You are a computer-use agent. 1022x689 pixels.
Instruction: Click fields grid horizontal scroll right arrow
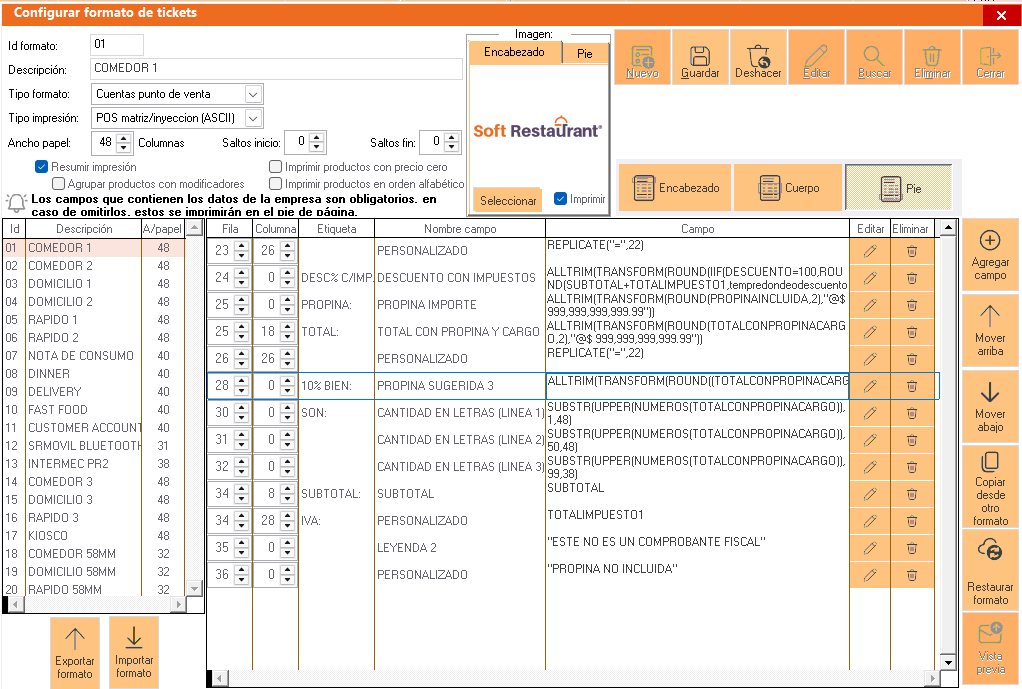point(933,679)
